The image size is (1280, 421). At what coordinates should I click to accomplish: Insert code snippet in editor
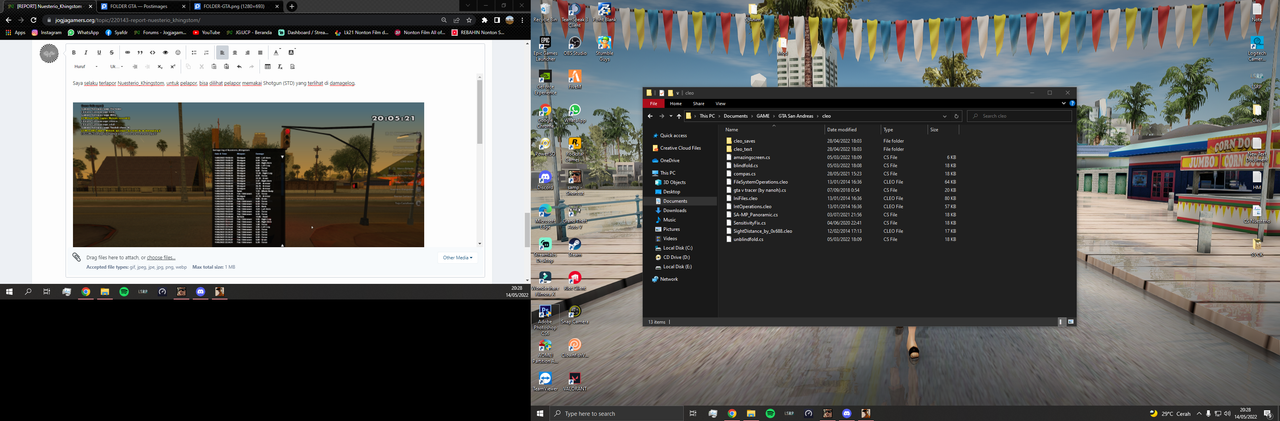152,53
